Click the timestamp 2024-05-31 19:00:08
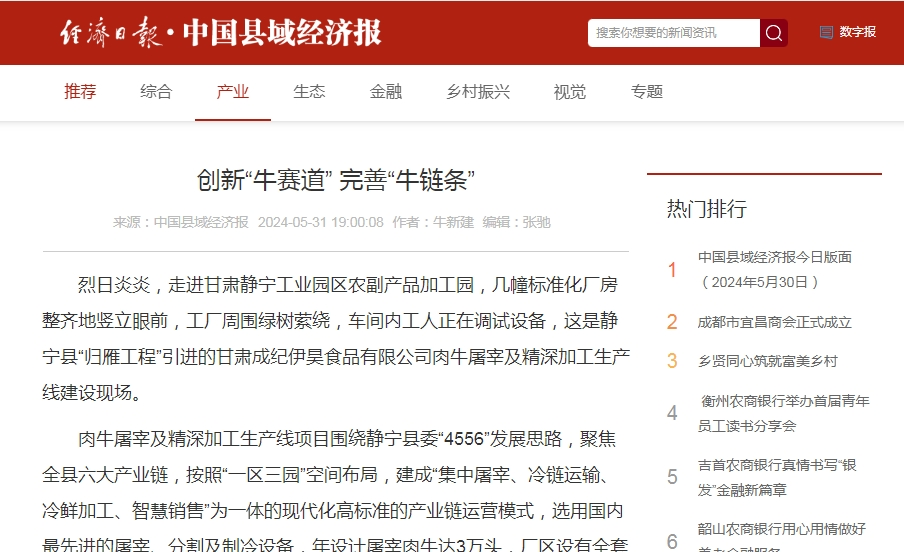904x552 pixels. coord(321,222)
